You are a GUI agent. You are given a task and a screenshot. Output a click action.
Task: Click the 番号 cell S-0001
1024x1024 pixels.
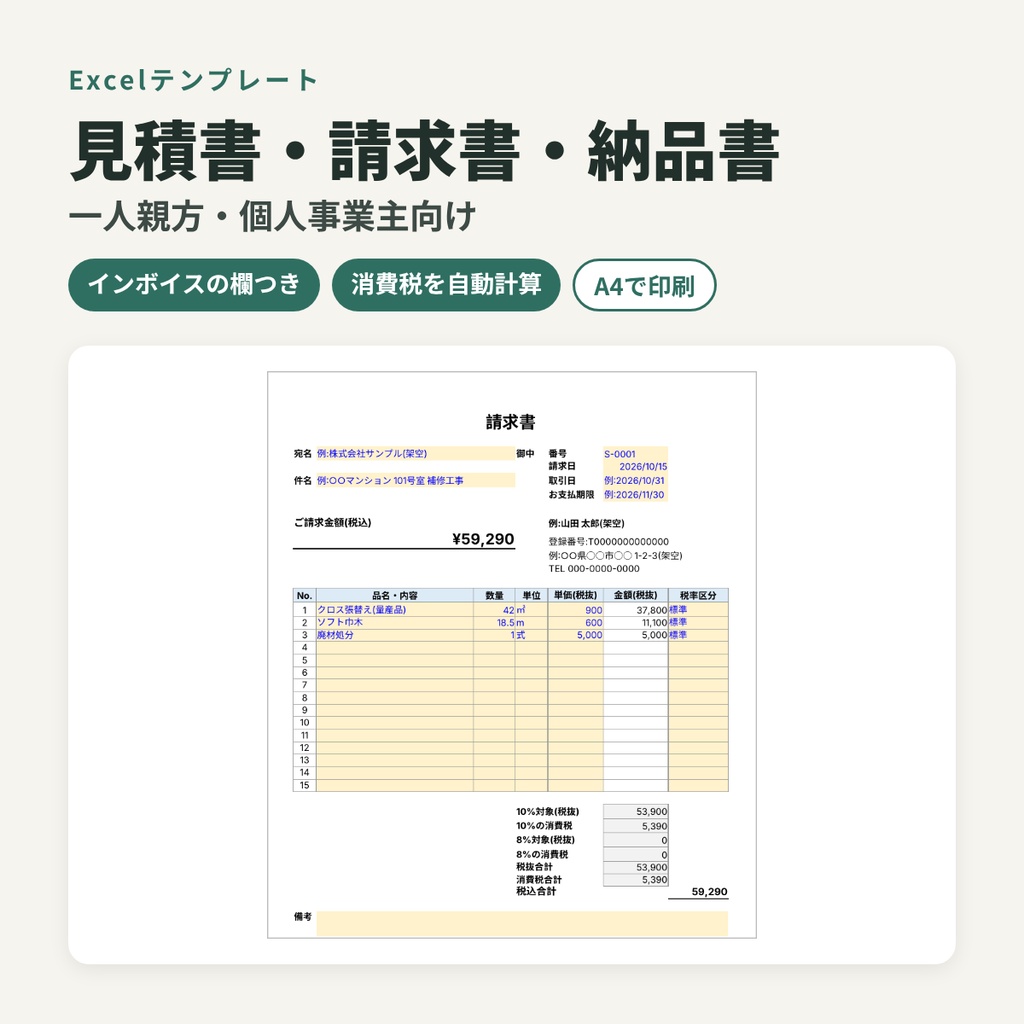click(635, 454)
